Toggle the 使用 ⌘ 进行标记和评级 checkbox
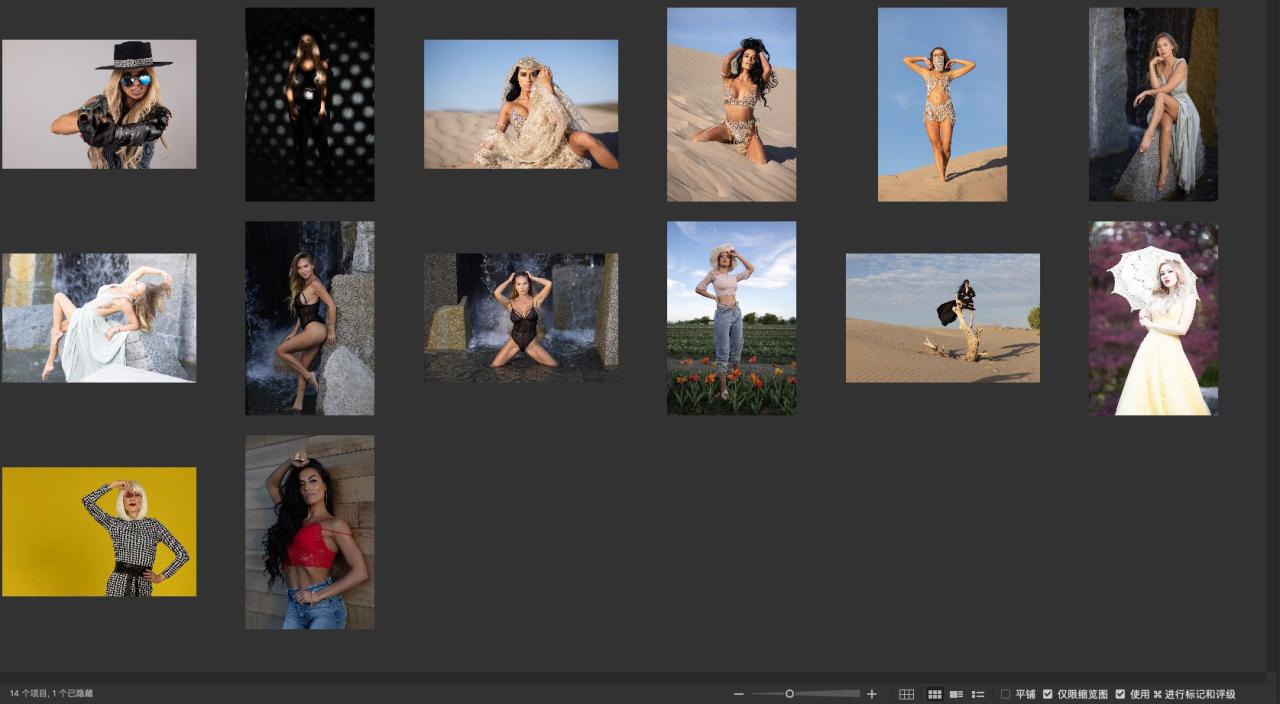This screenshot has height=704, width=1280. [x=1120, y=694]
